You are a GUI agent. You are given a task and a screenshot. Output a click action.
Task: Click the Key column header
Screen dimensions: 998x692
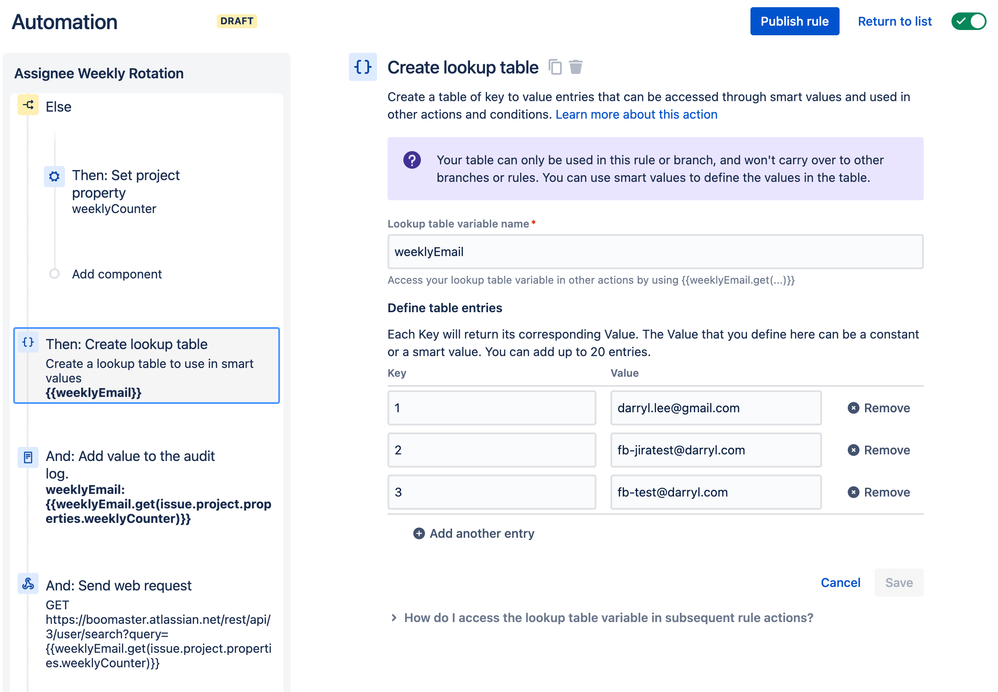(397, 373)
